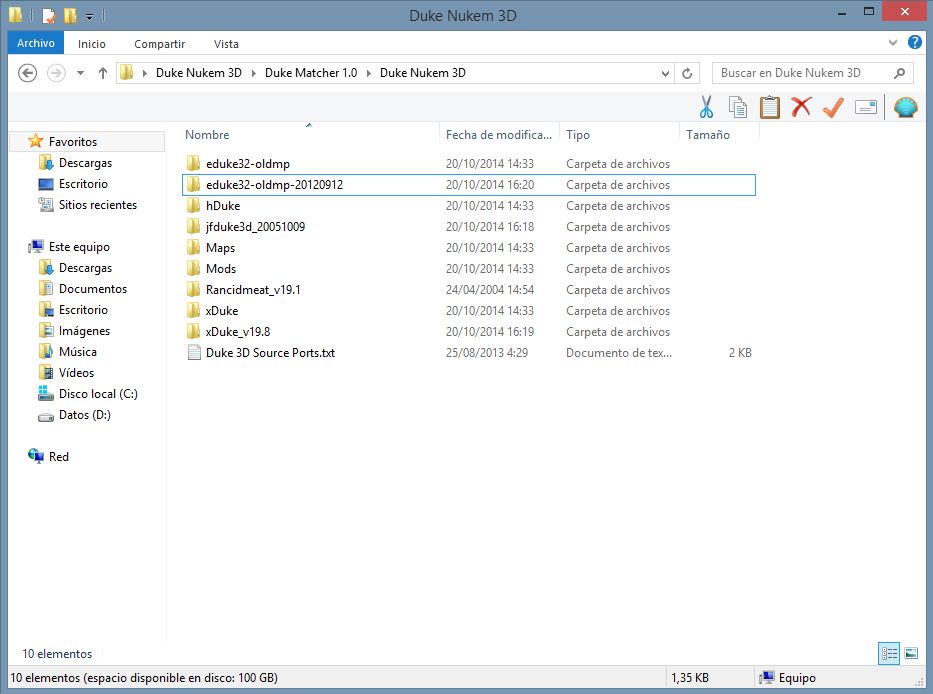Click the Cut scissors toolbar icon
The image size is (933, 694).
pos(706,107)
